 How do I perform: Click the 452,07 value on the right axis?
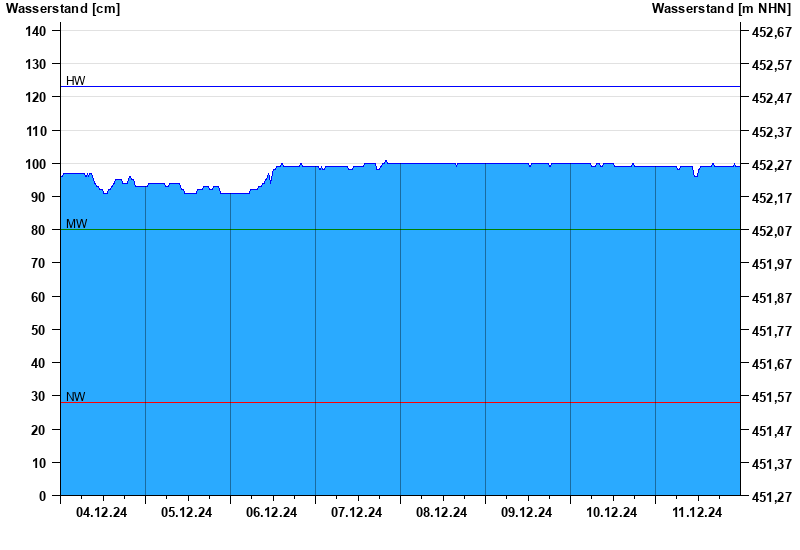771,231
